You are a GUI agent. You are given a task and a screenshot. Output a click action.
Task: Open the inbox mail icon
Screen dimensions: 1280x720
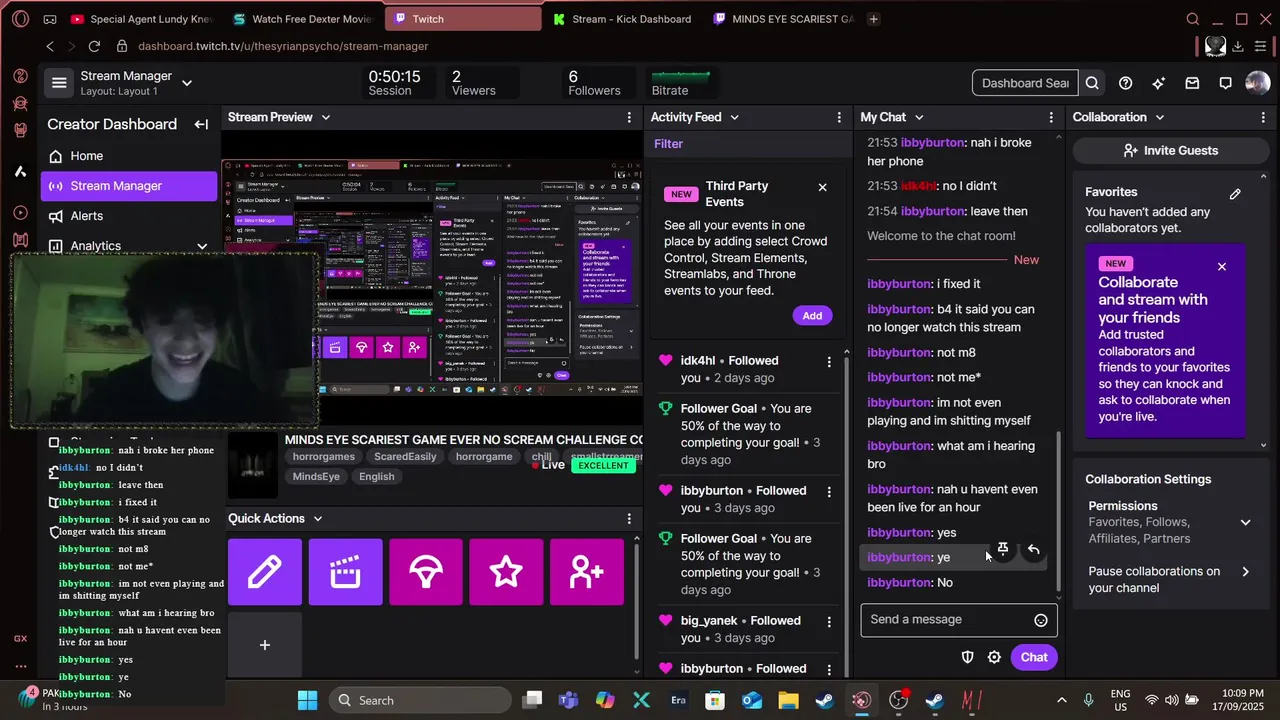[1192, 83]
